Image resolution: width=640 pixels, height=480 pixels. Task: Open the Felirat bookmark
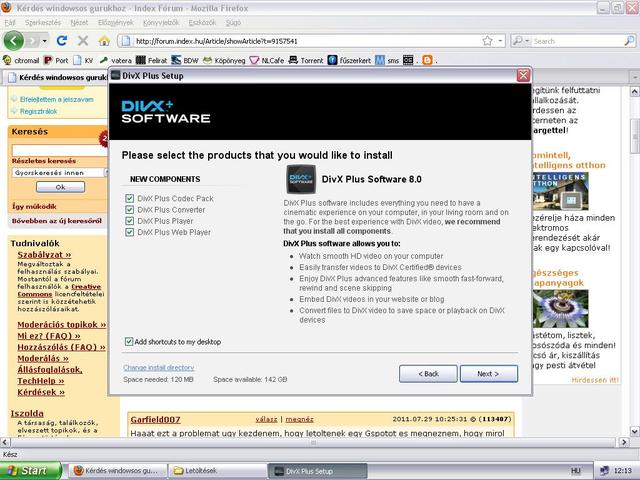[151, 60]
